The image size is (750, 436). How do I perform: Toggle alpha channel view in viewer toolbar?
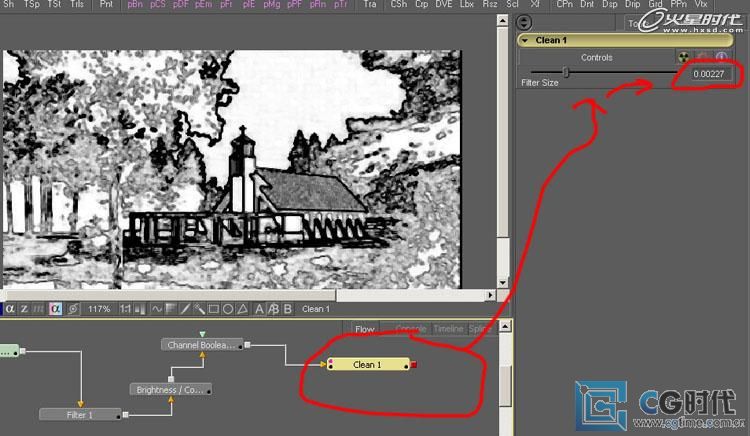coord(10,309)
